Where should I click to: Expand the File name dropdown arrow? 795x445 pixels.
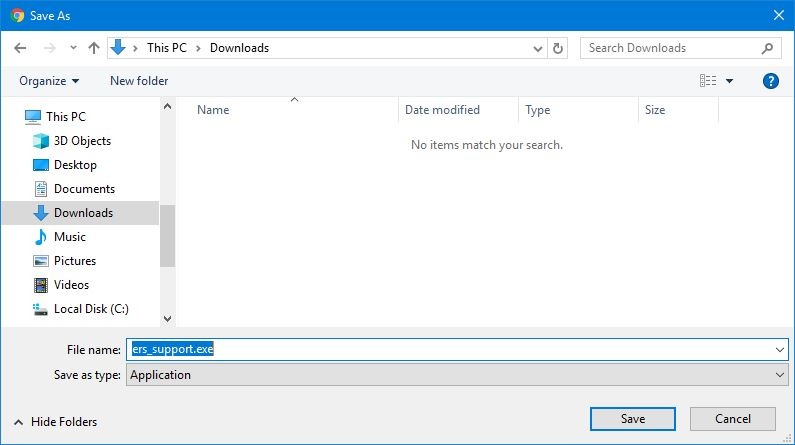pos(780,350)
